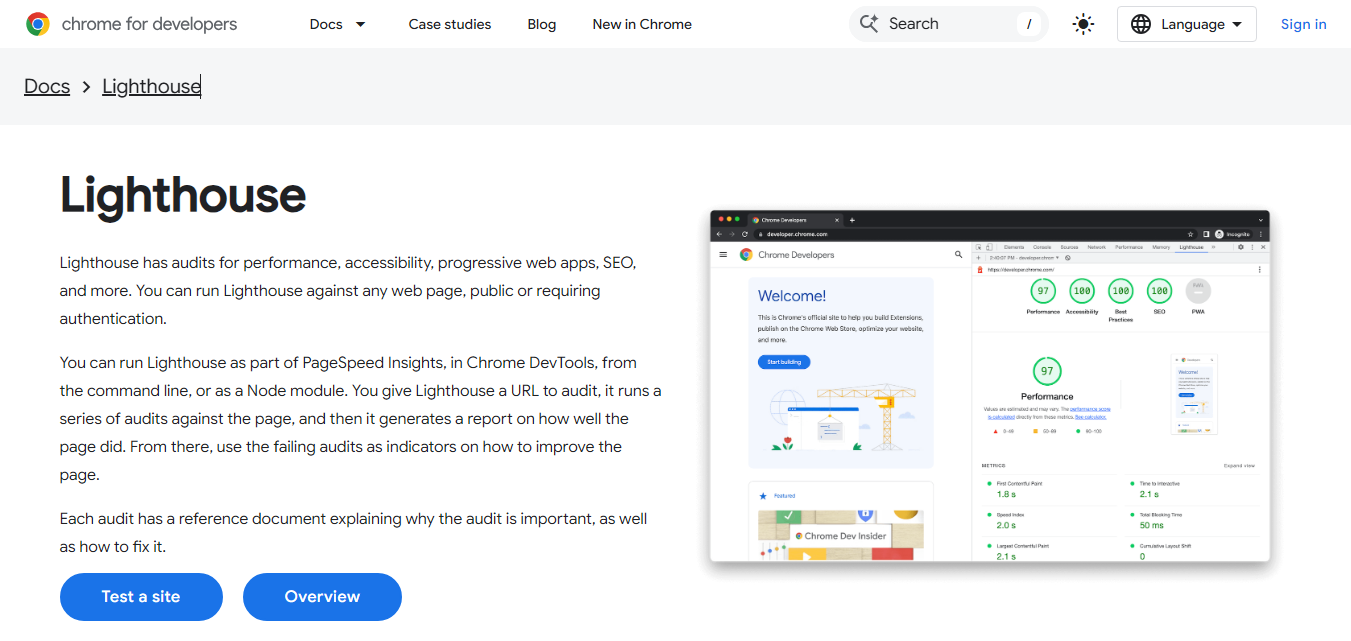Image resolution: width=1351 pixels, height=641 pixels.
Task: Click the hamburger menu in screenshot
Action: coord(723,255)
